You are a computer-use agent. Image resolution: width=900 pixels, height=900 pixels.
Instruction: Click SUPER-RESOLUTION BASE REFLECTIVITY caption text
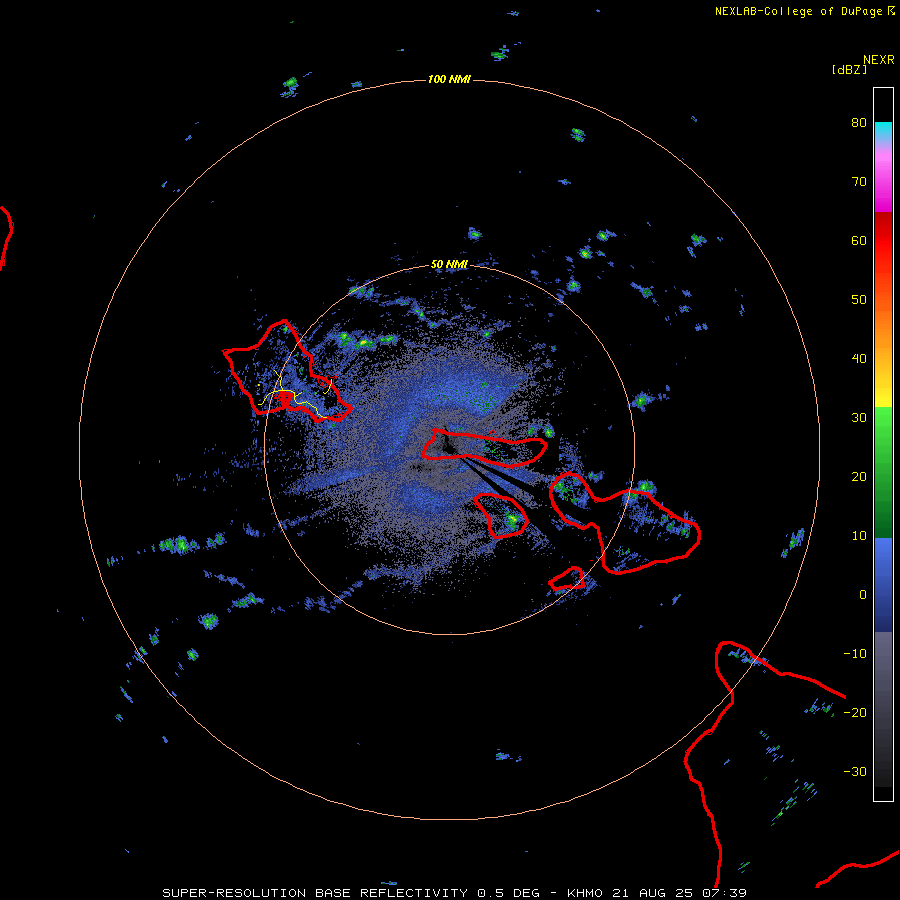[x=315, y=893]
